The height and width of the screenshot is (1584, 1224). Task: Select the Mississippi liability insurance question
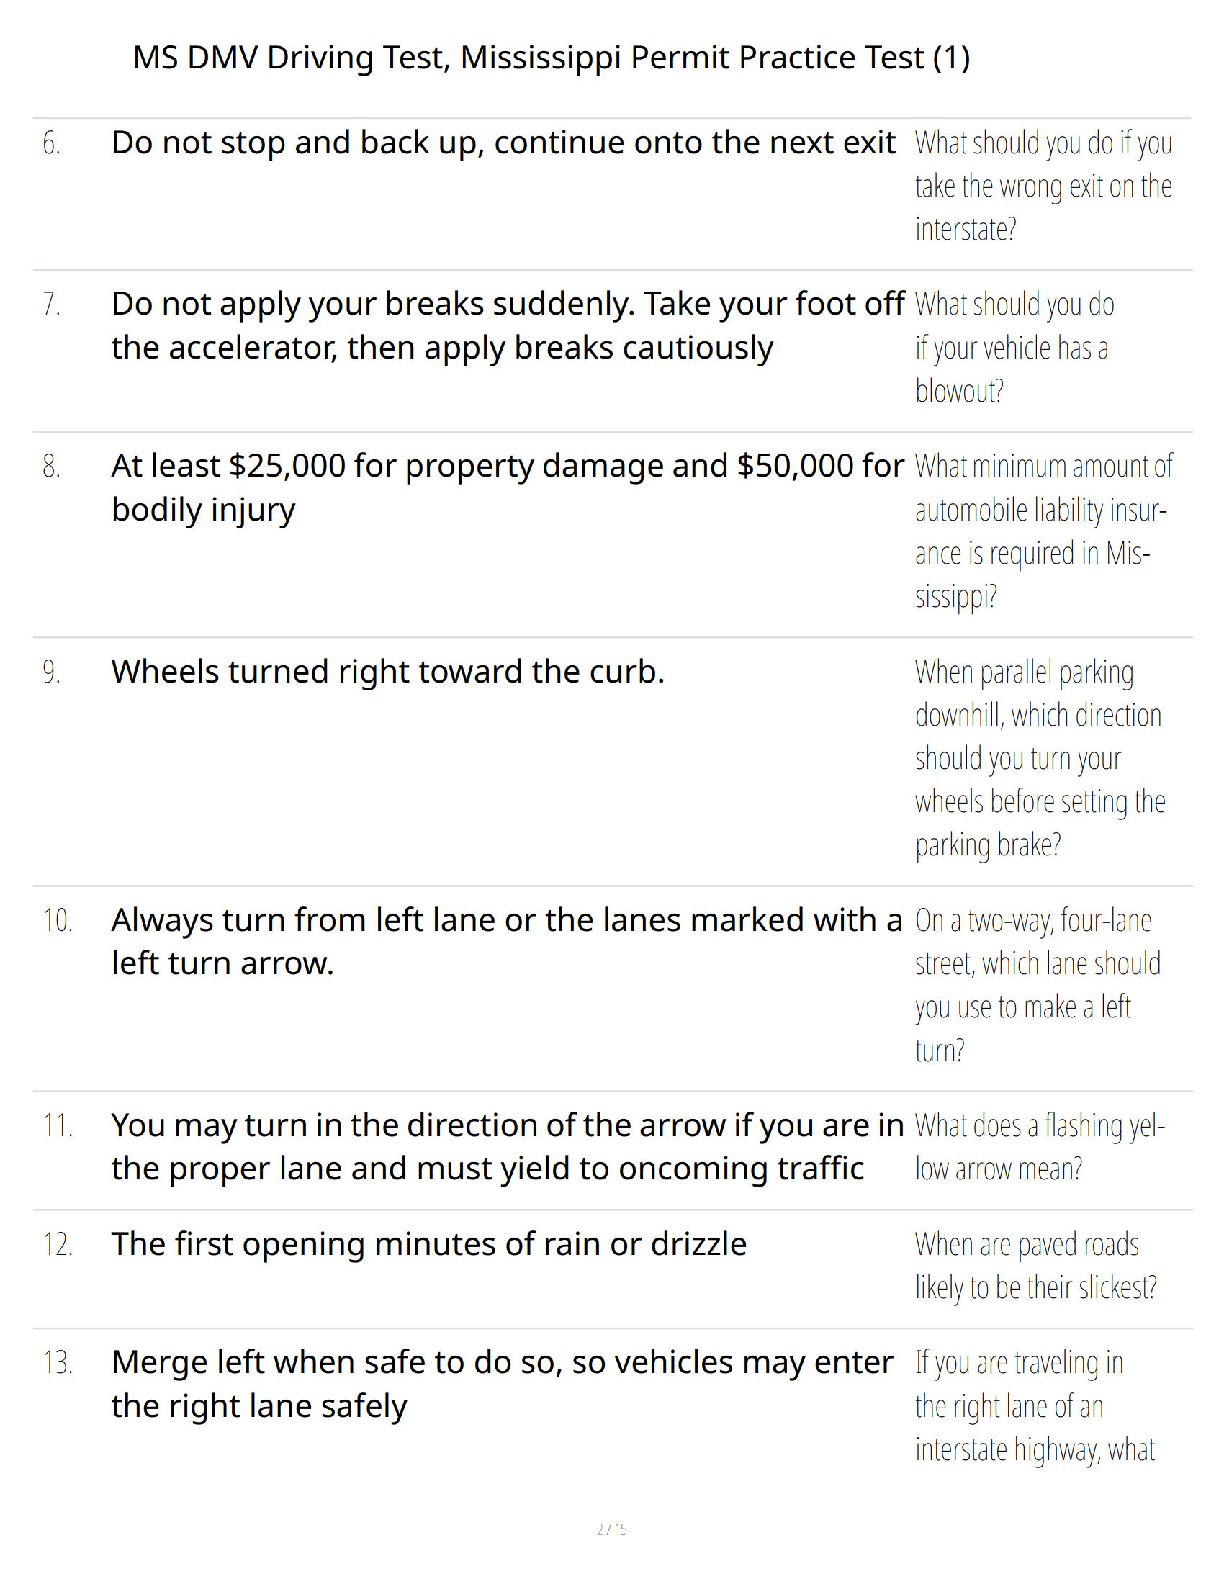click(1043, 531)
